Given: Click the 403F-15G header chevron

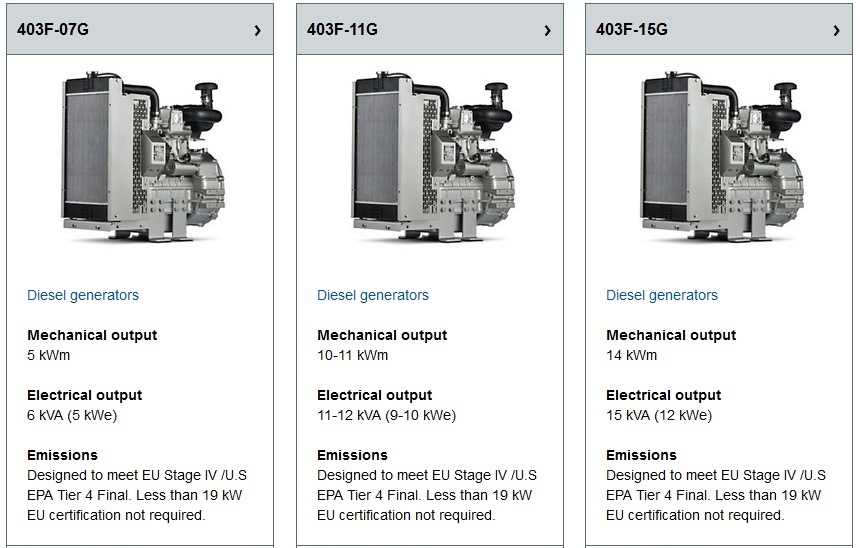Looking at the screenshot, I should click(836, 30).
